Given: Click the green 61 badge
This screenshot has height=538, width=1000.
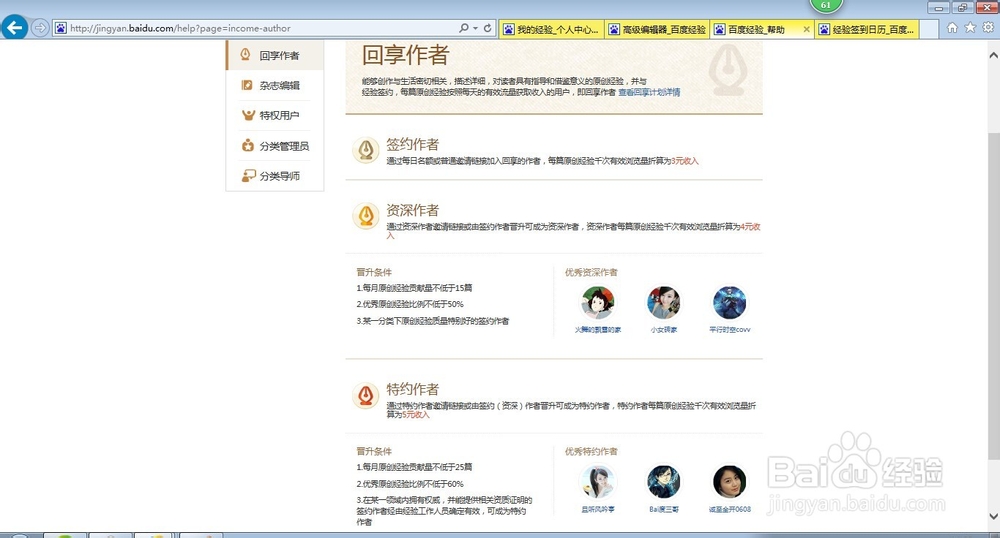Looking at the screenshot, I should pyautogui.click(x=826, y=5).
